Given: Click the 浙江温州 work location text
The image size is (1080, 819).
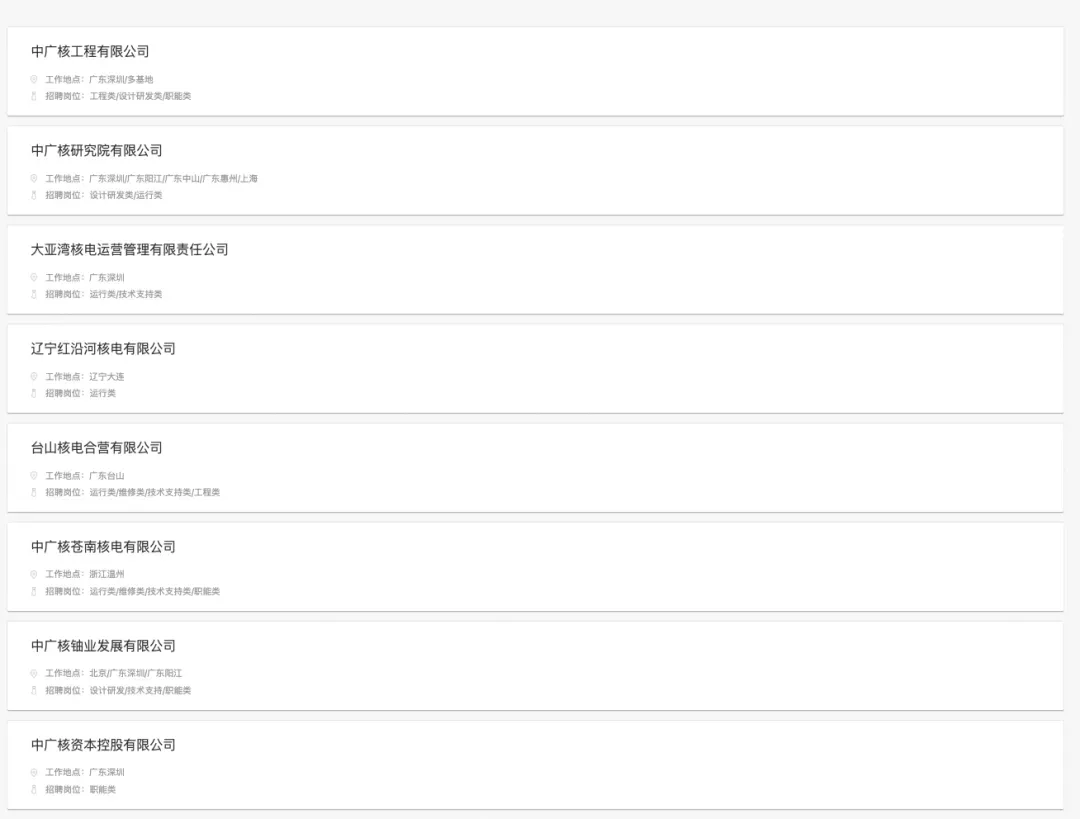Looking at the screenshot, I should point(107,574).
